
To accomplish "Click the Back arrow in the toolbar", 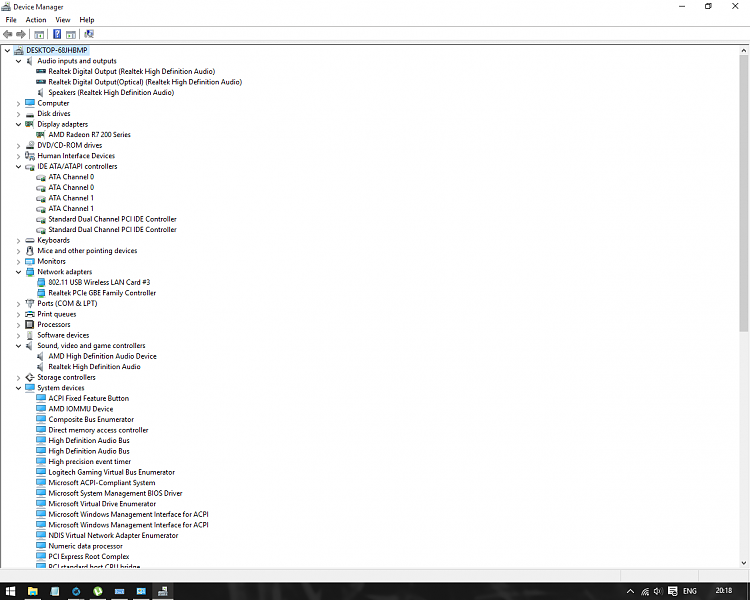I will click(x=7, y=34).
